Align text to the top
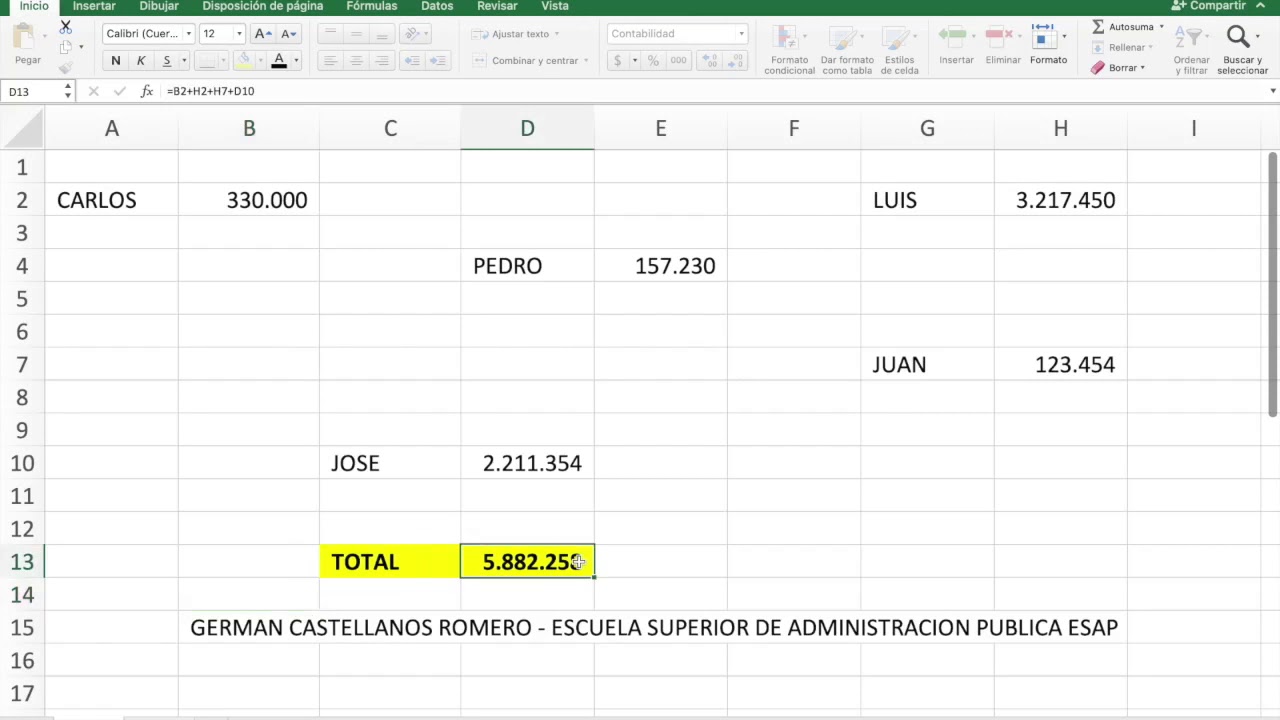 coord(330,34)
